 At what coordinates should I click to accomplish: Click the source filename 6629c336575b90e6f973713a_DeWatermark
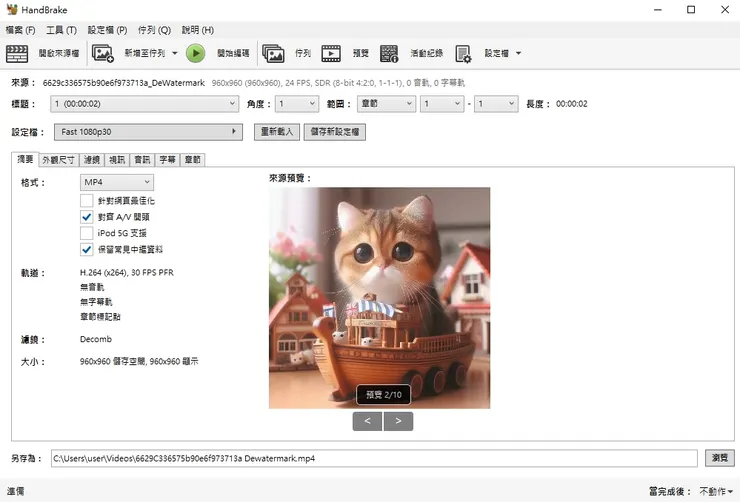click(x=124, y=83)
